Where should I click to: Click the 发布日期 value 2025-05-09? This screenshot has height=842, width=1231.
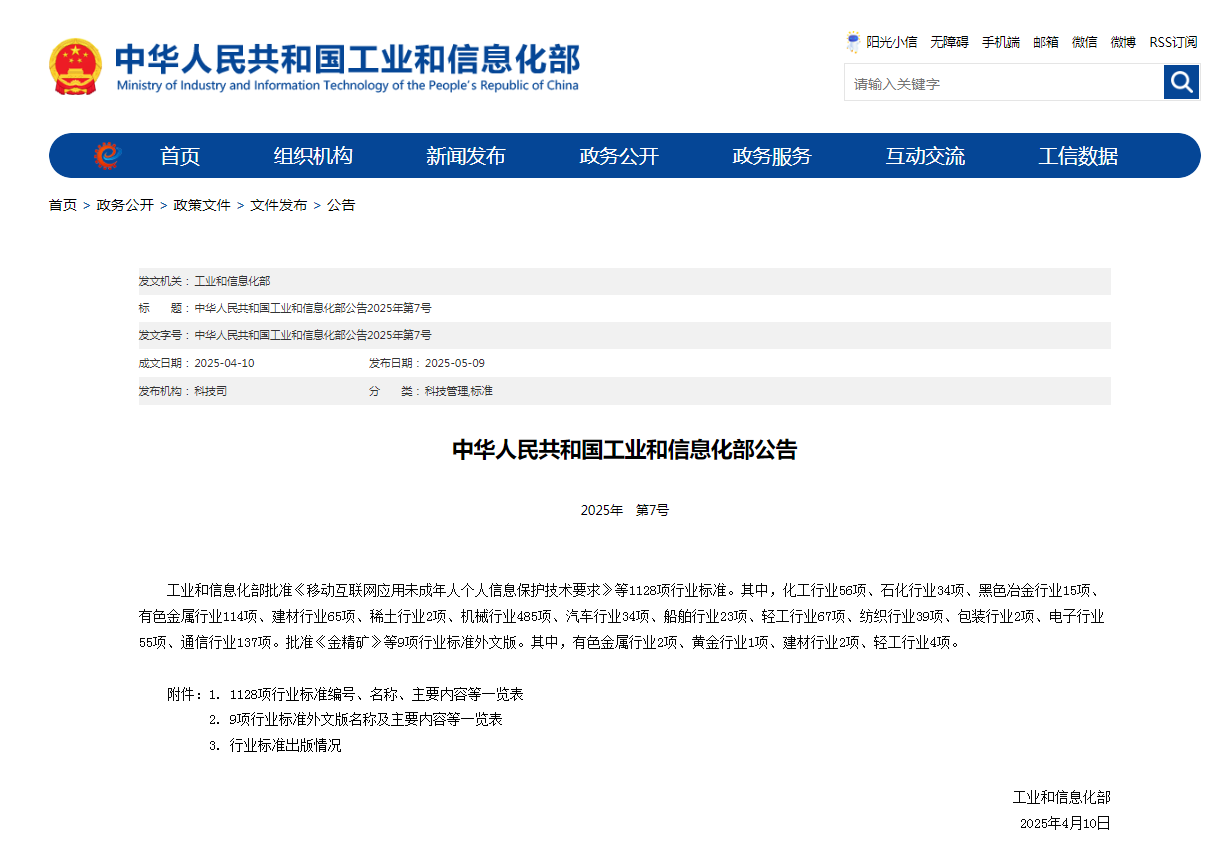point(455,363)
